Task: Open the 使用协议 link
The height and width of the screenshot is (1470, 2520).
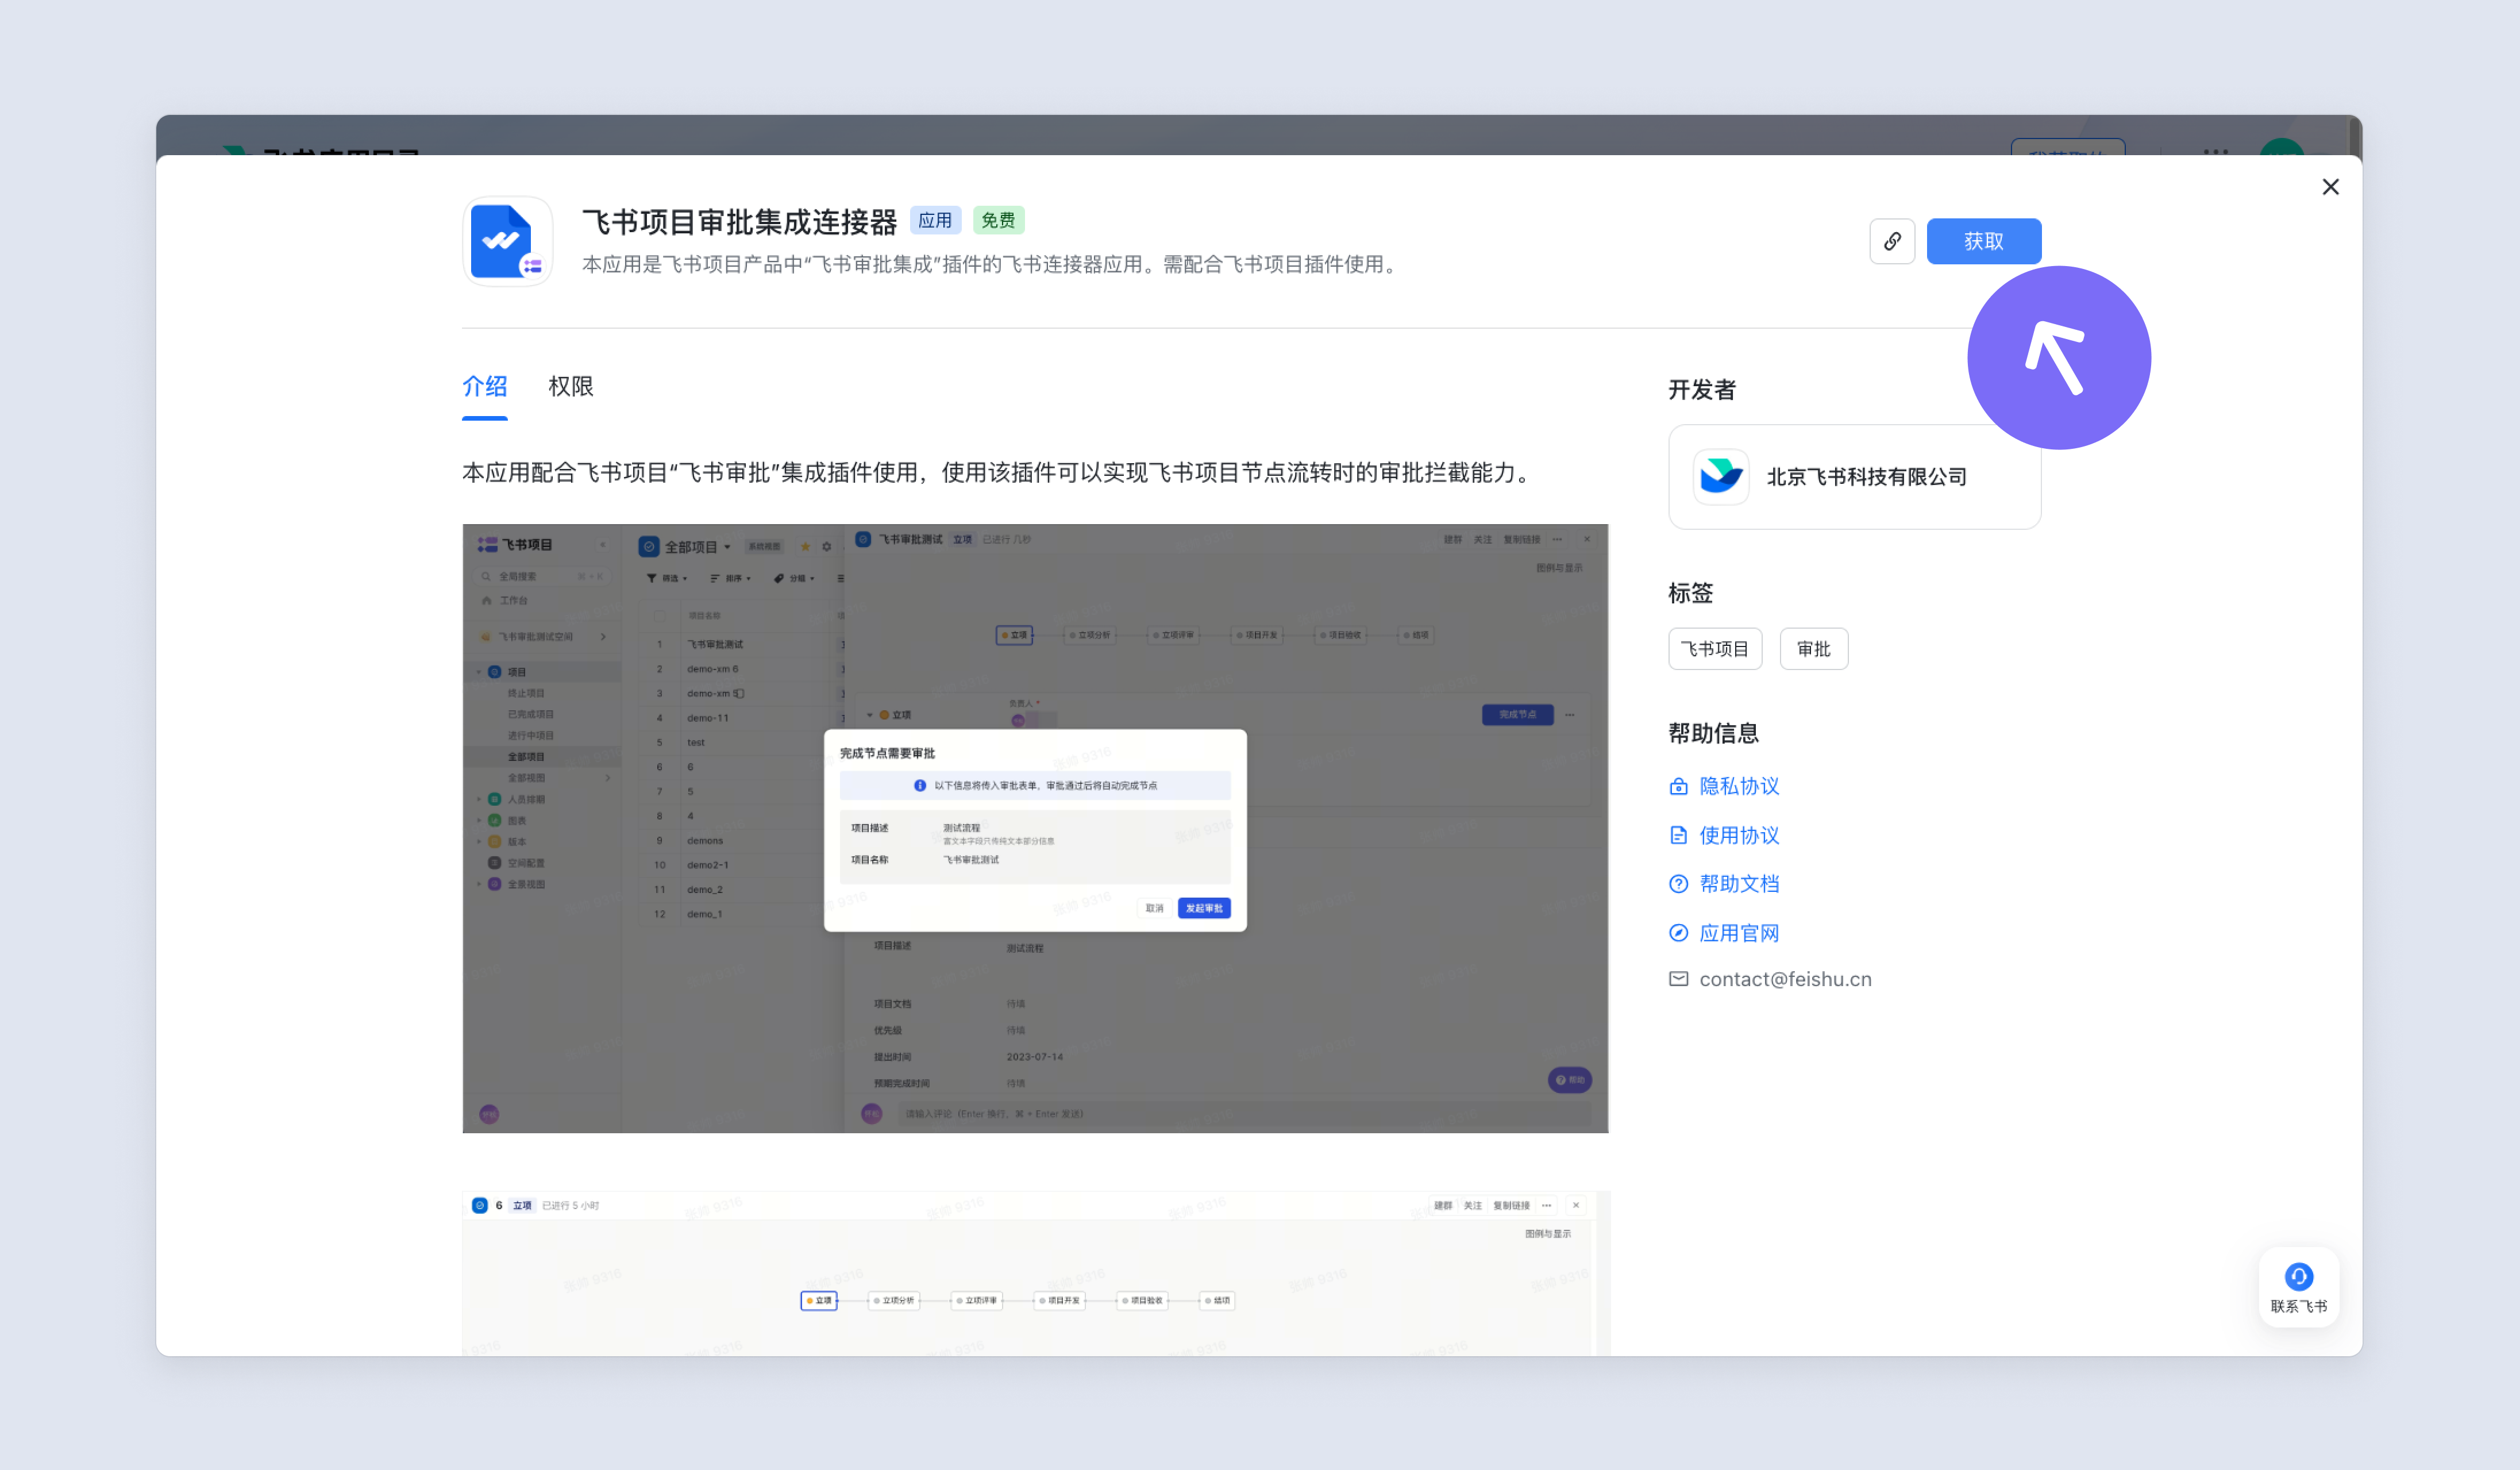Action: pos(1739,835)
